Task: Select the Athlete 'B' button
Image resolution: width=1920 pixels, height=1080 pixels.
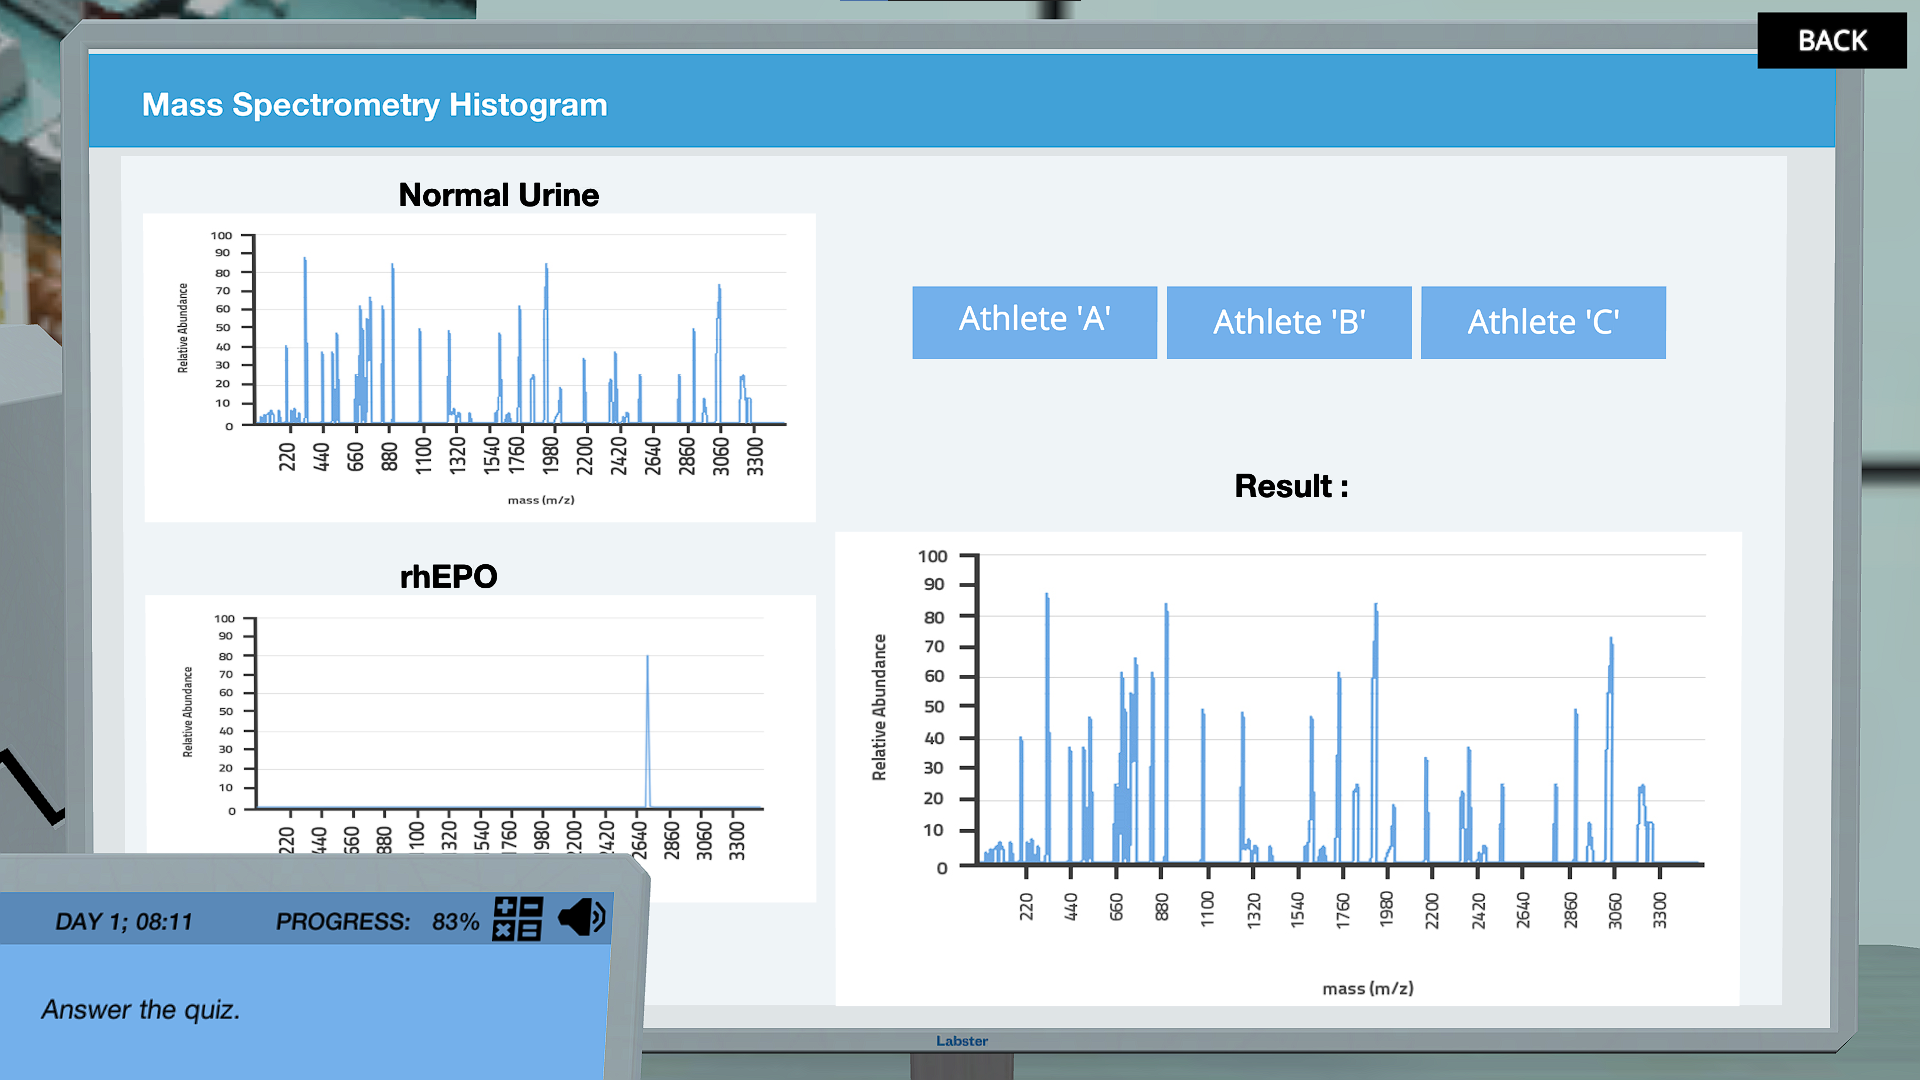Action: [1288, 322]
